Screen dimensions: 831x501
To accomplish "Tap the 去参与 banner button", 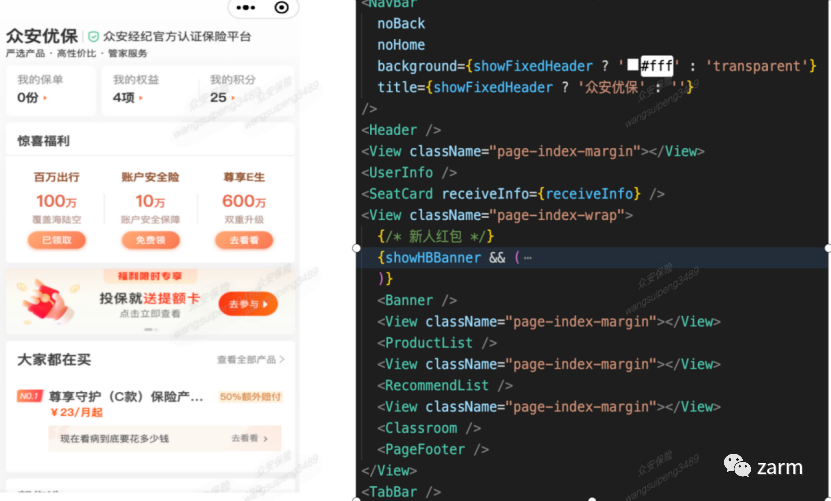I will click(248, 304).
